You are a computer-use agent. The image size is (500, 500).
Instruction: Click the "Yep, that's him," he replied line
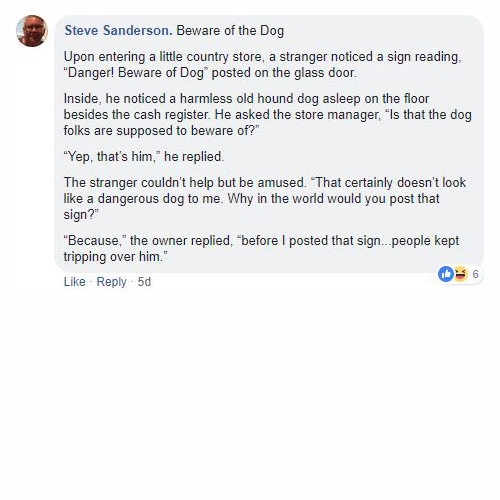(144, 157)
